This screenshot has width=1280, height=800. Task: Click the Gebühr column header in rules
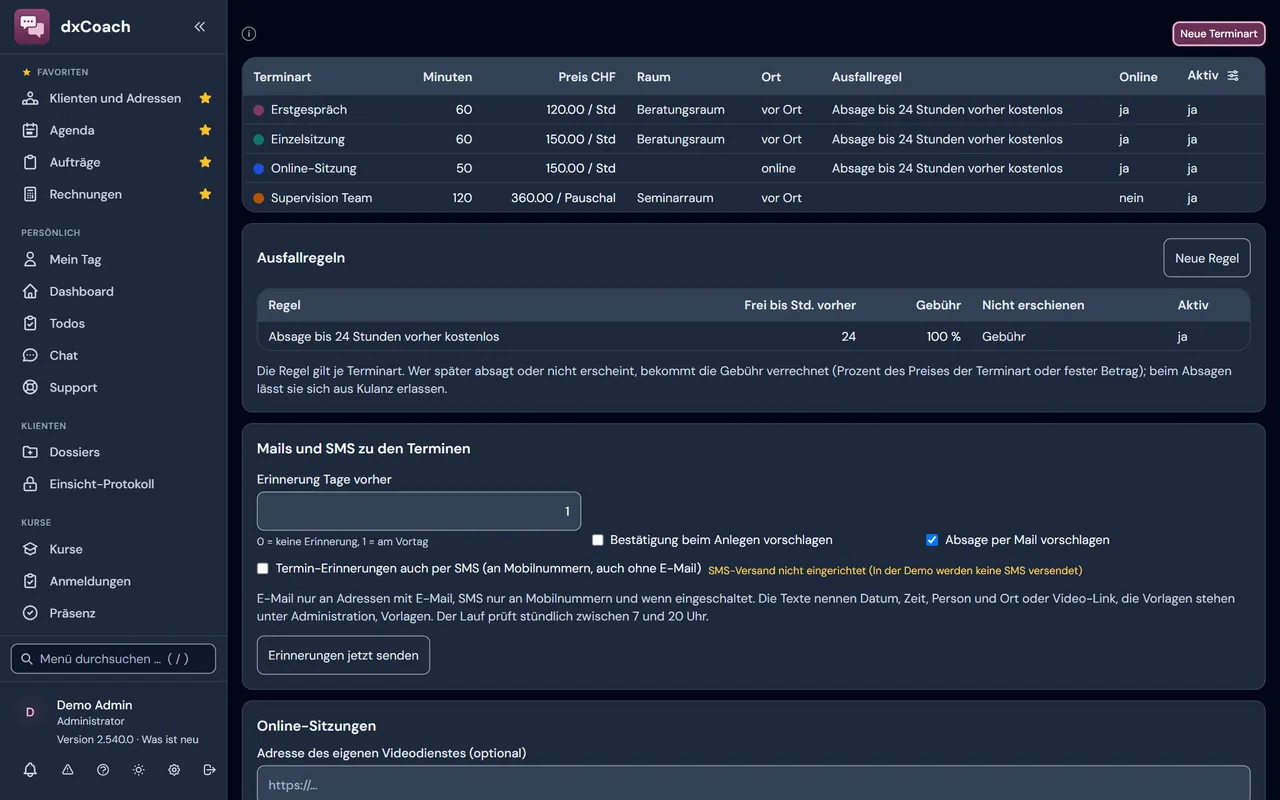(x=938, y=305)
